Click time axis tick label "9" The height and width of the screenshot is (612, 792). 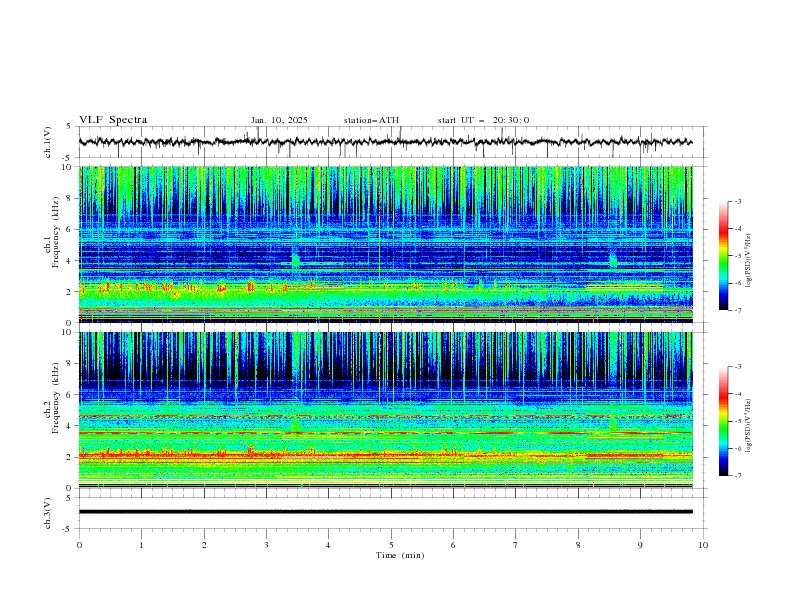tap(640, 545)
